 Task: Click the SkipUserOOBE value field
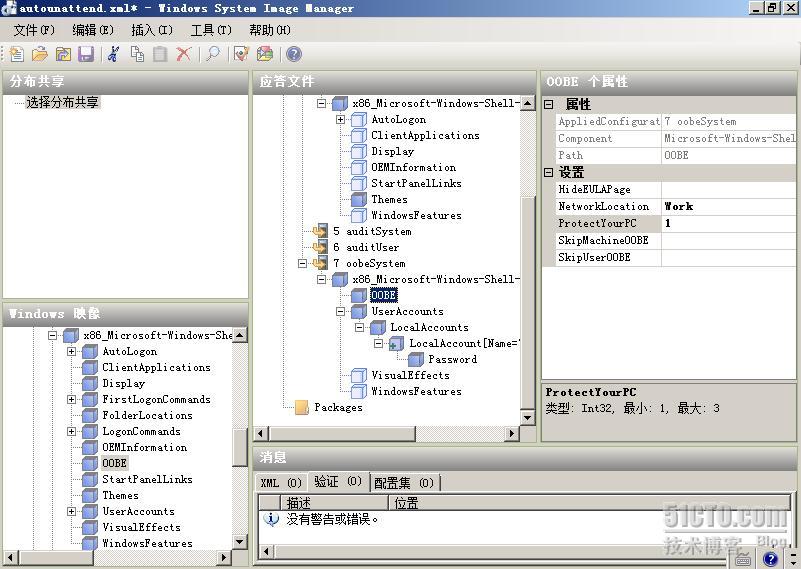tap(728, 257)
